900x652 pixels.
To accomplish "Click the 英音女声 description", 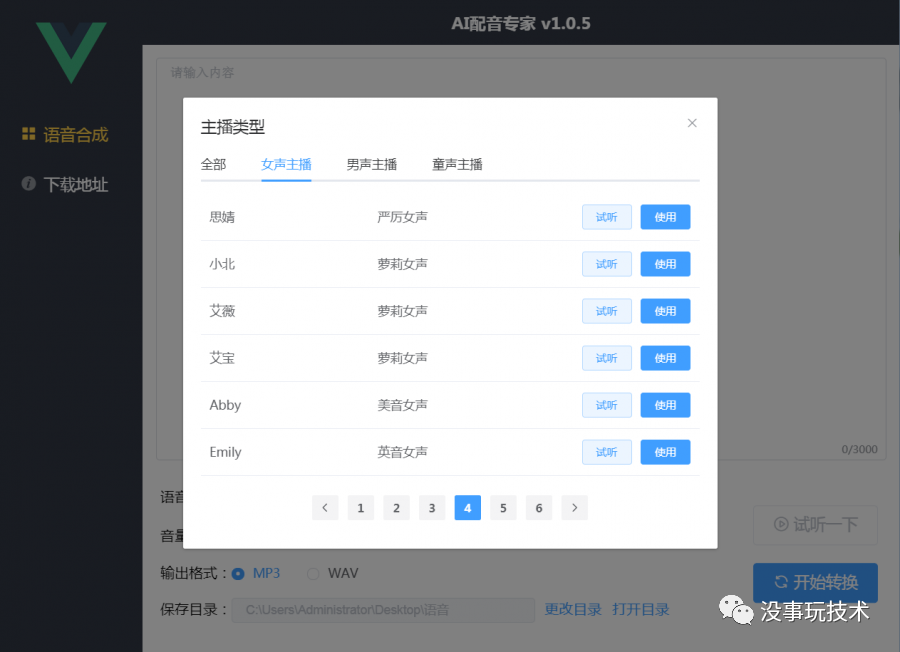I will point(402,452).
